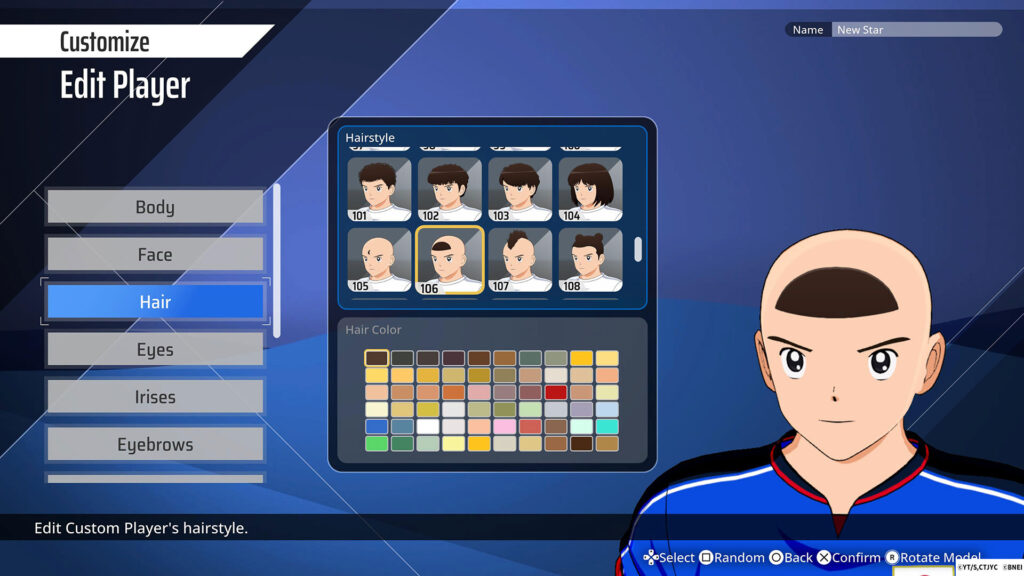Select dark brown hair color swatch
Viewport: 1024px width, 576px height.
tap(377, 358)
